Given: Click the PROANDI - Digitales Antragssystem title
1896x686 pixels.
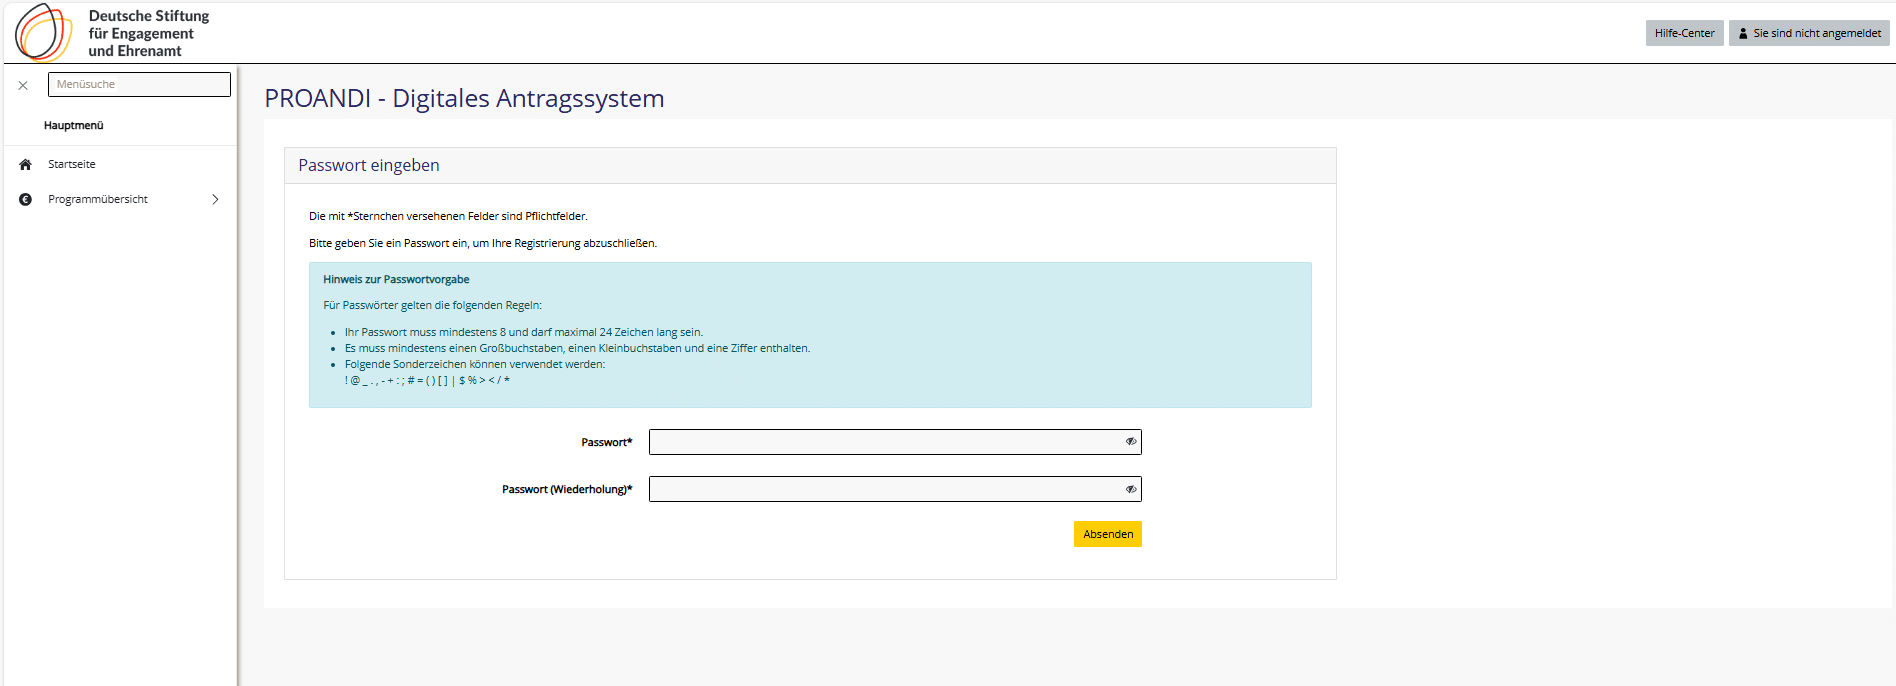Looking at the screenshot, I should pos(464,98).
